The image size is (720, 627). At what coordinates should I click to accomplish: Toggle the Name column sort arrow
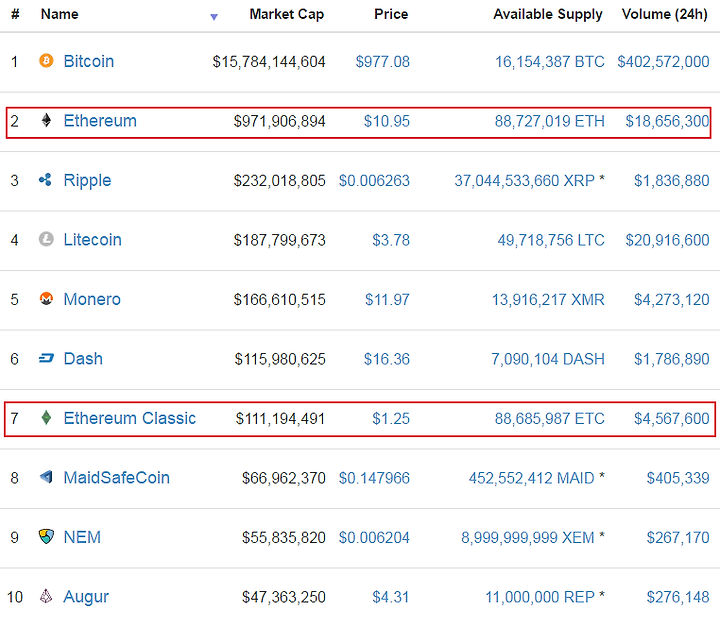(x=214, y=17)
